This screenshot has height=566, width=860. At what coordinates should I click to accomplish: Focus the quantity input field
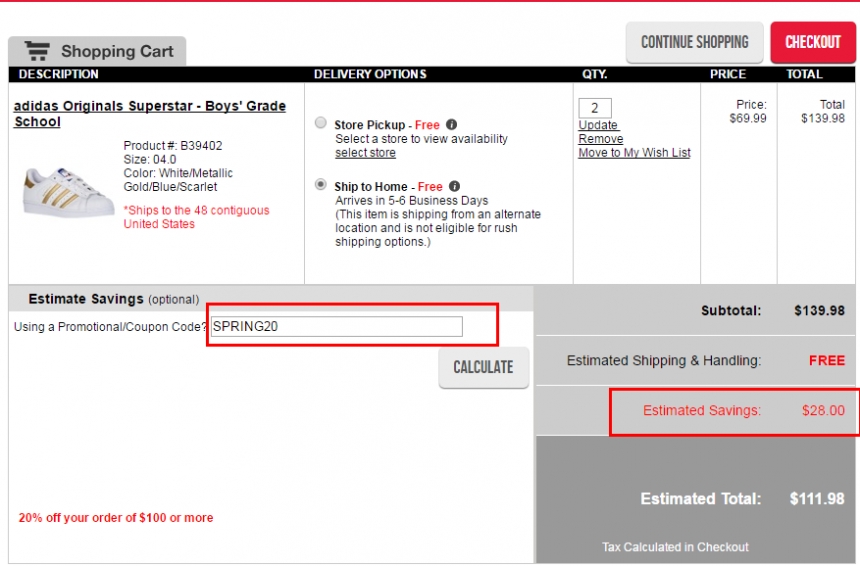click(595, 108)
